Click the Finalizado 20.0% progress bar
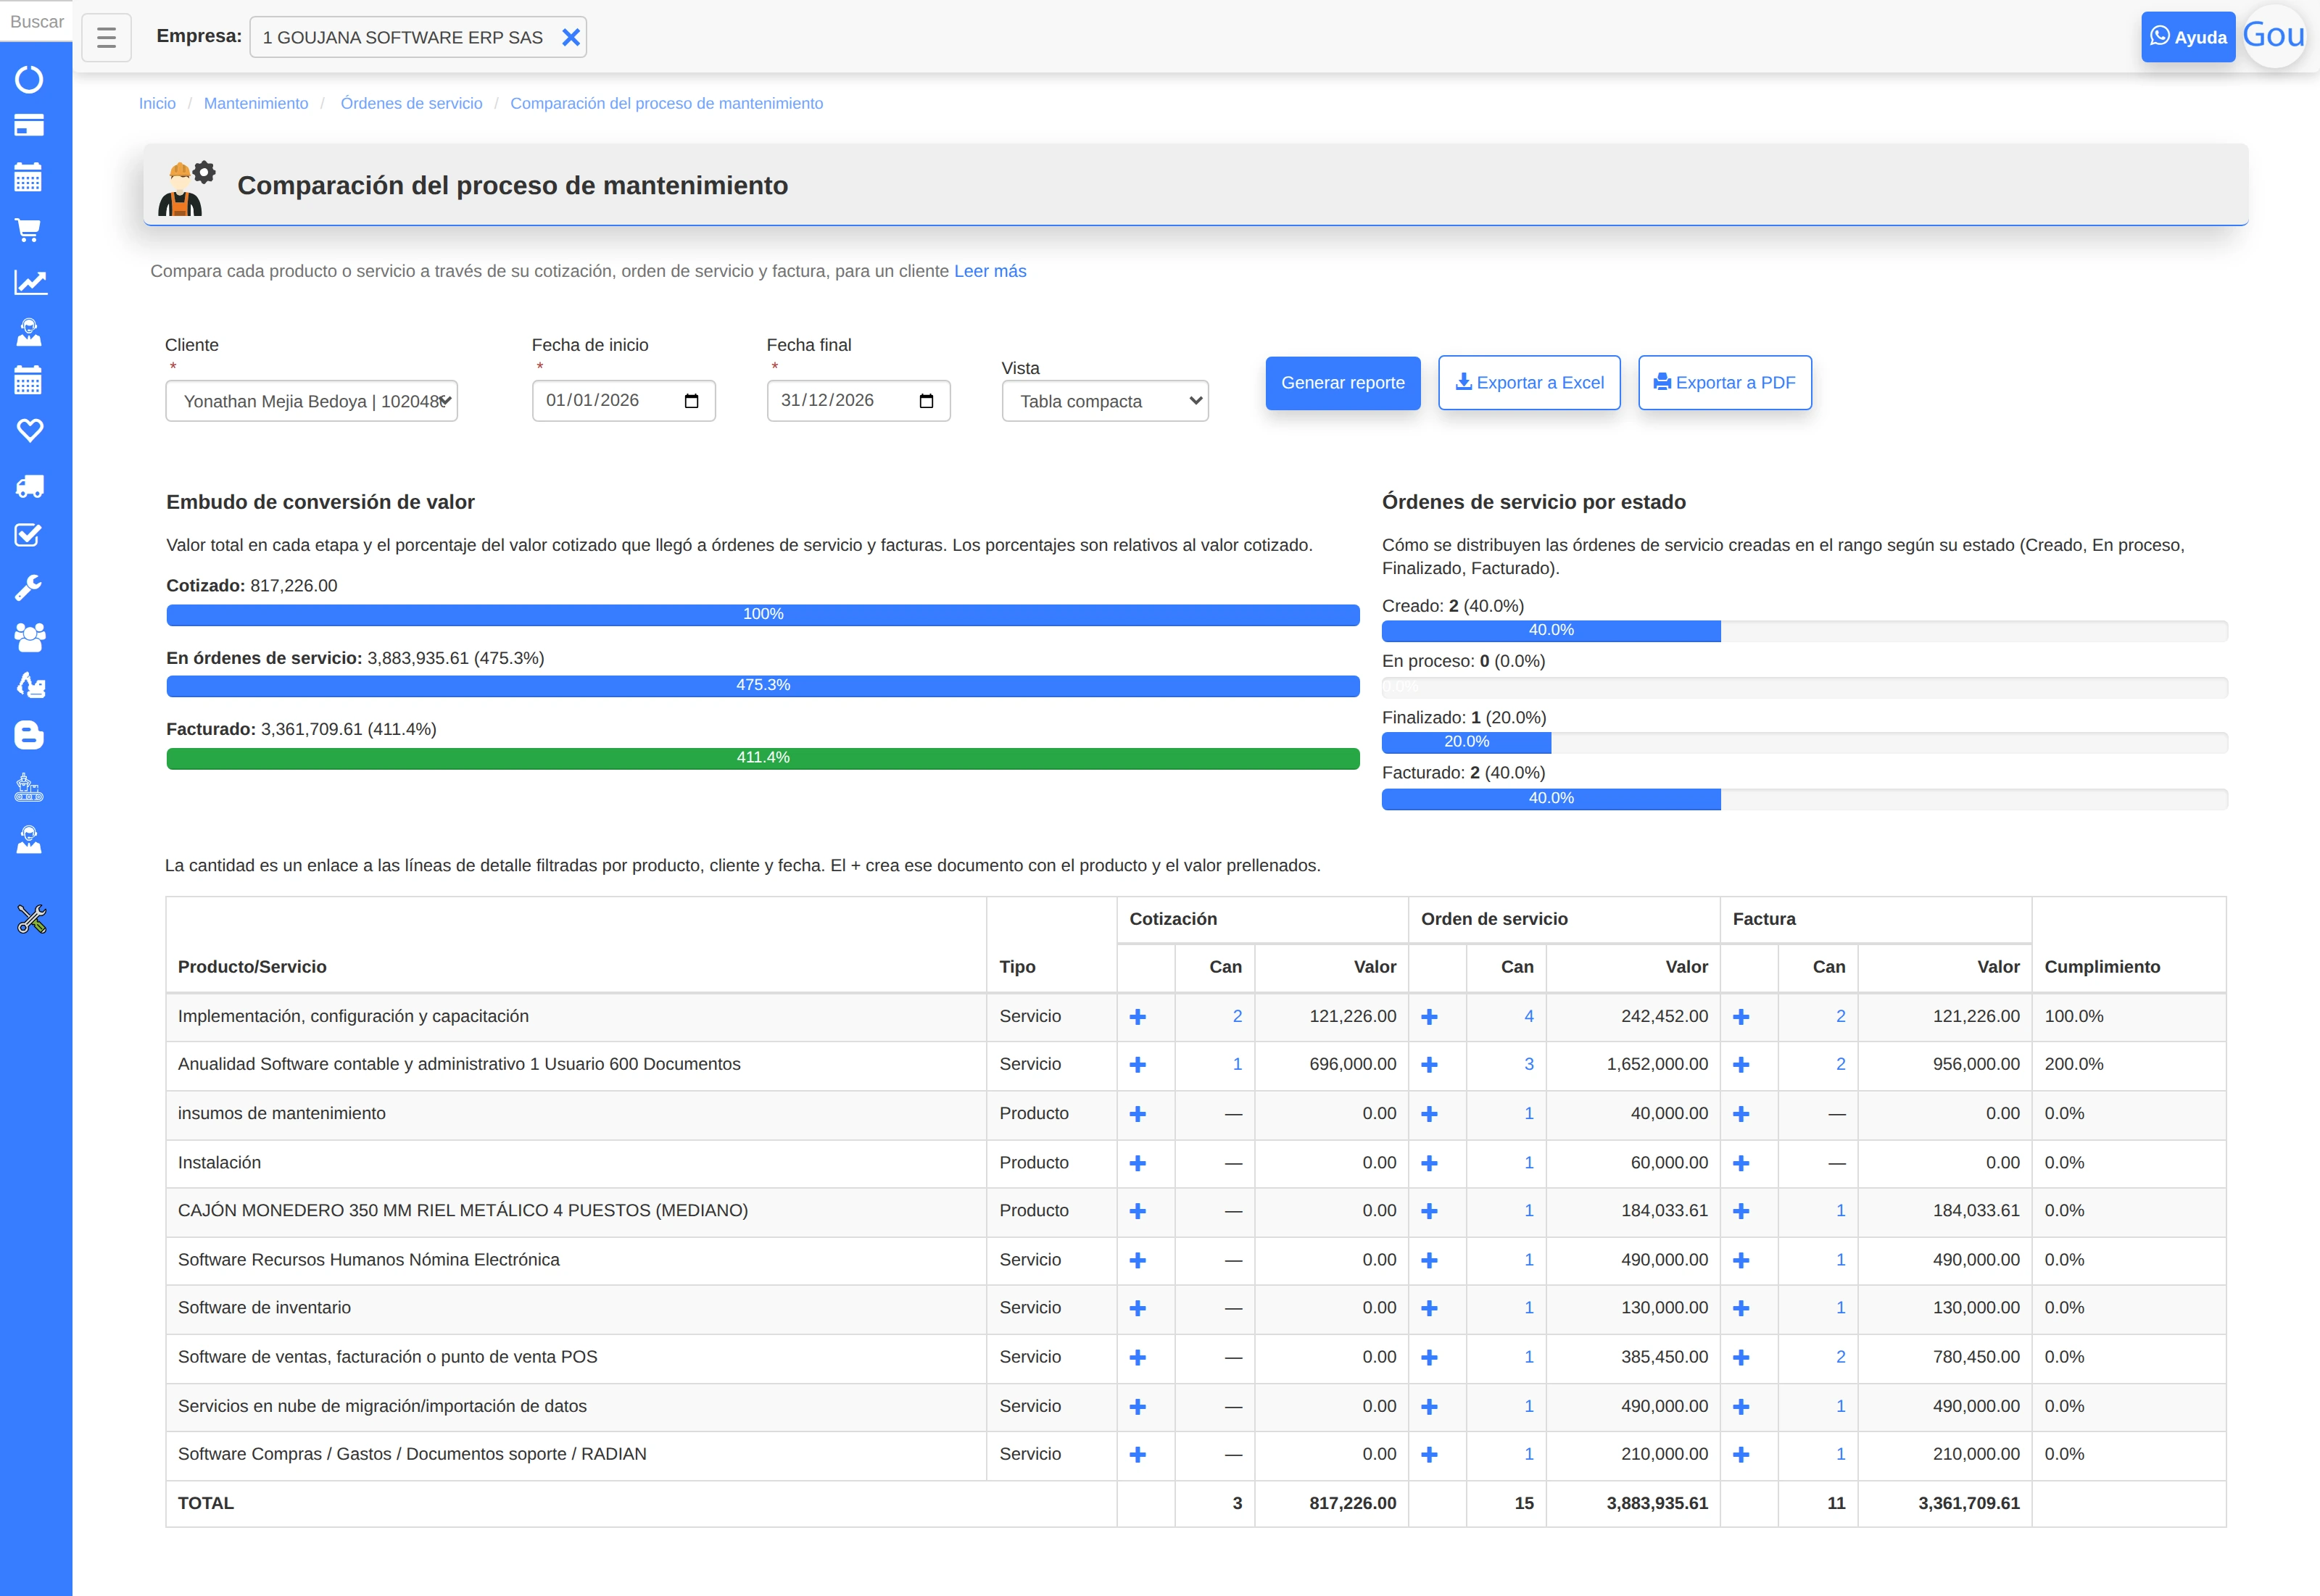Image resolution: width=2320 pixels, height=1596 pixels. click(x=1466, y=742)
